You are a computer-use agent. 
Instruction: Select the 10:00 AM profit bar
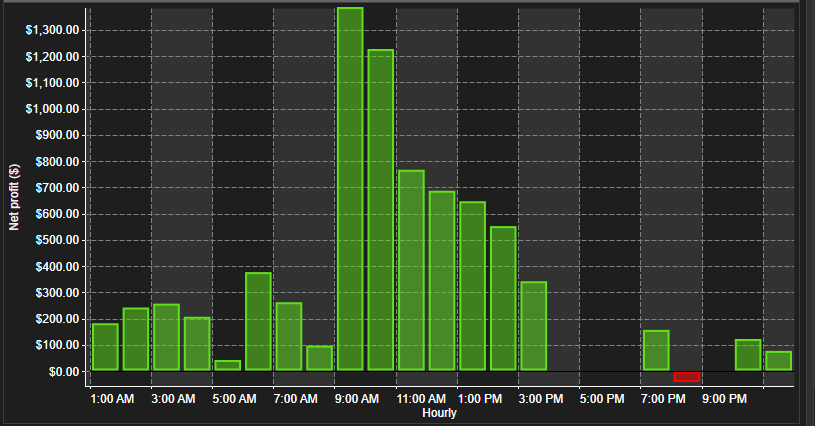tap(381, 210)
